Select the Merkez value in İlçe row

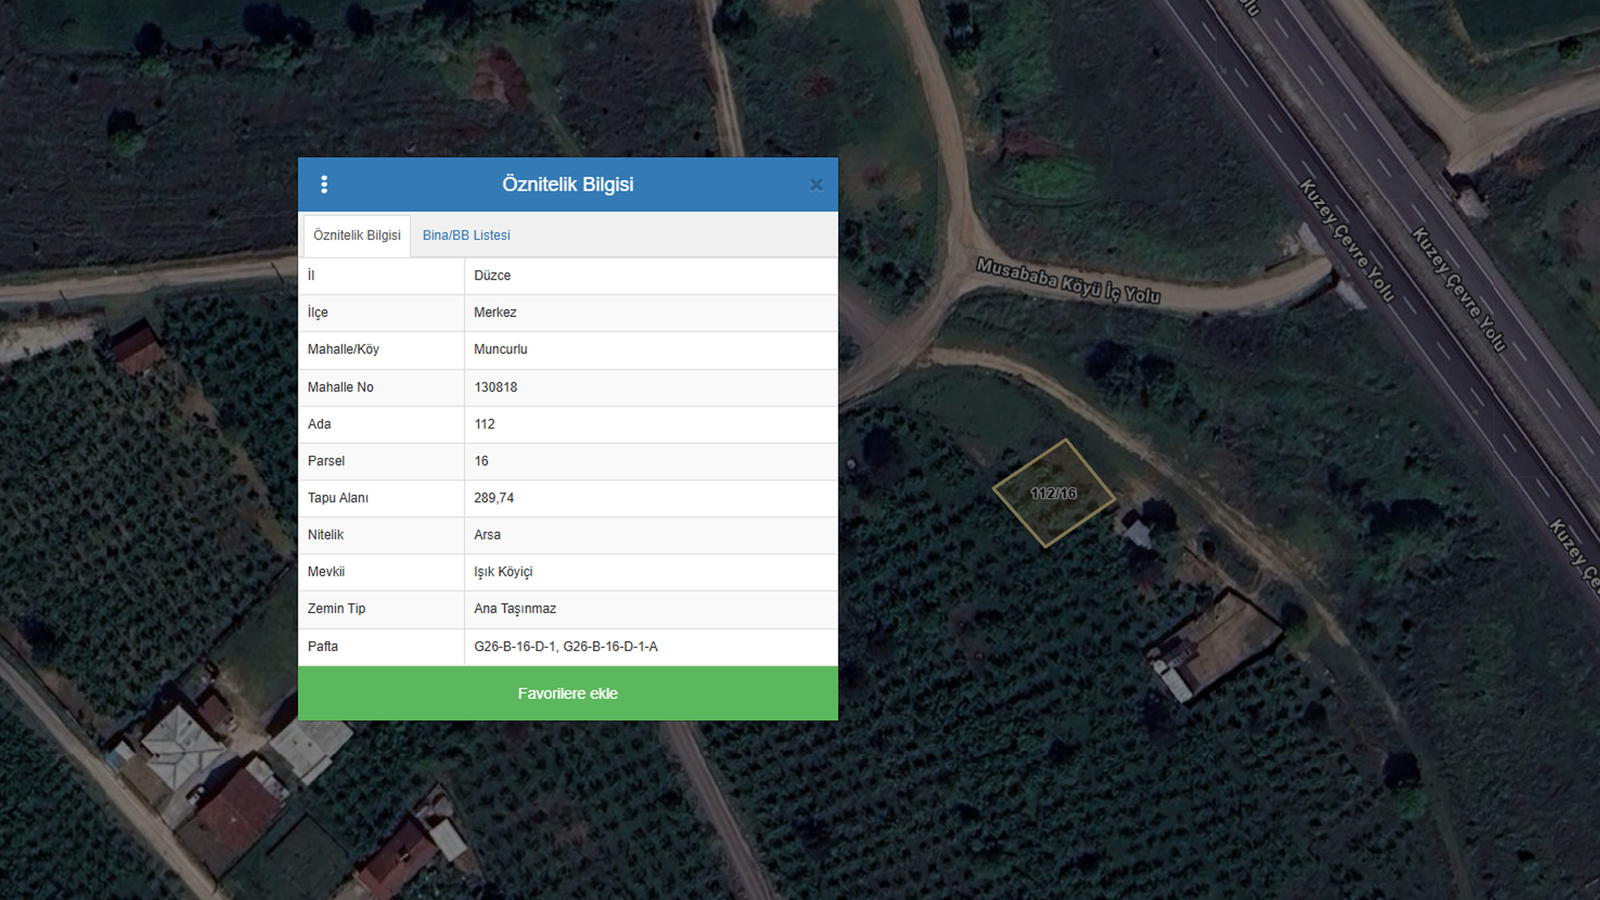coord(495,313)
